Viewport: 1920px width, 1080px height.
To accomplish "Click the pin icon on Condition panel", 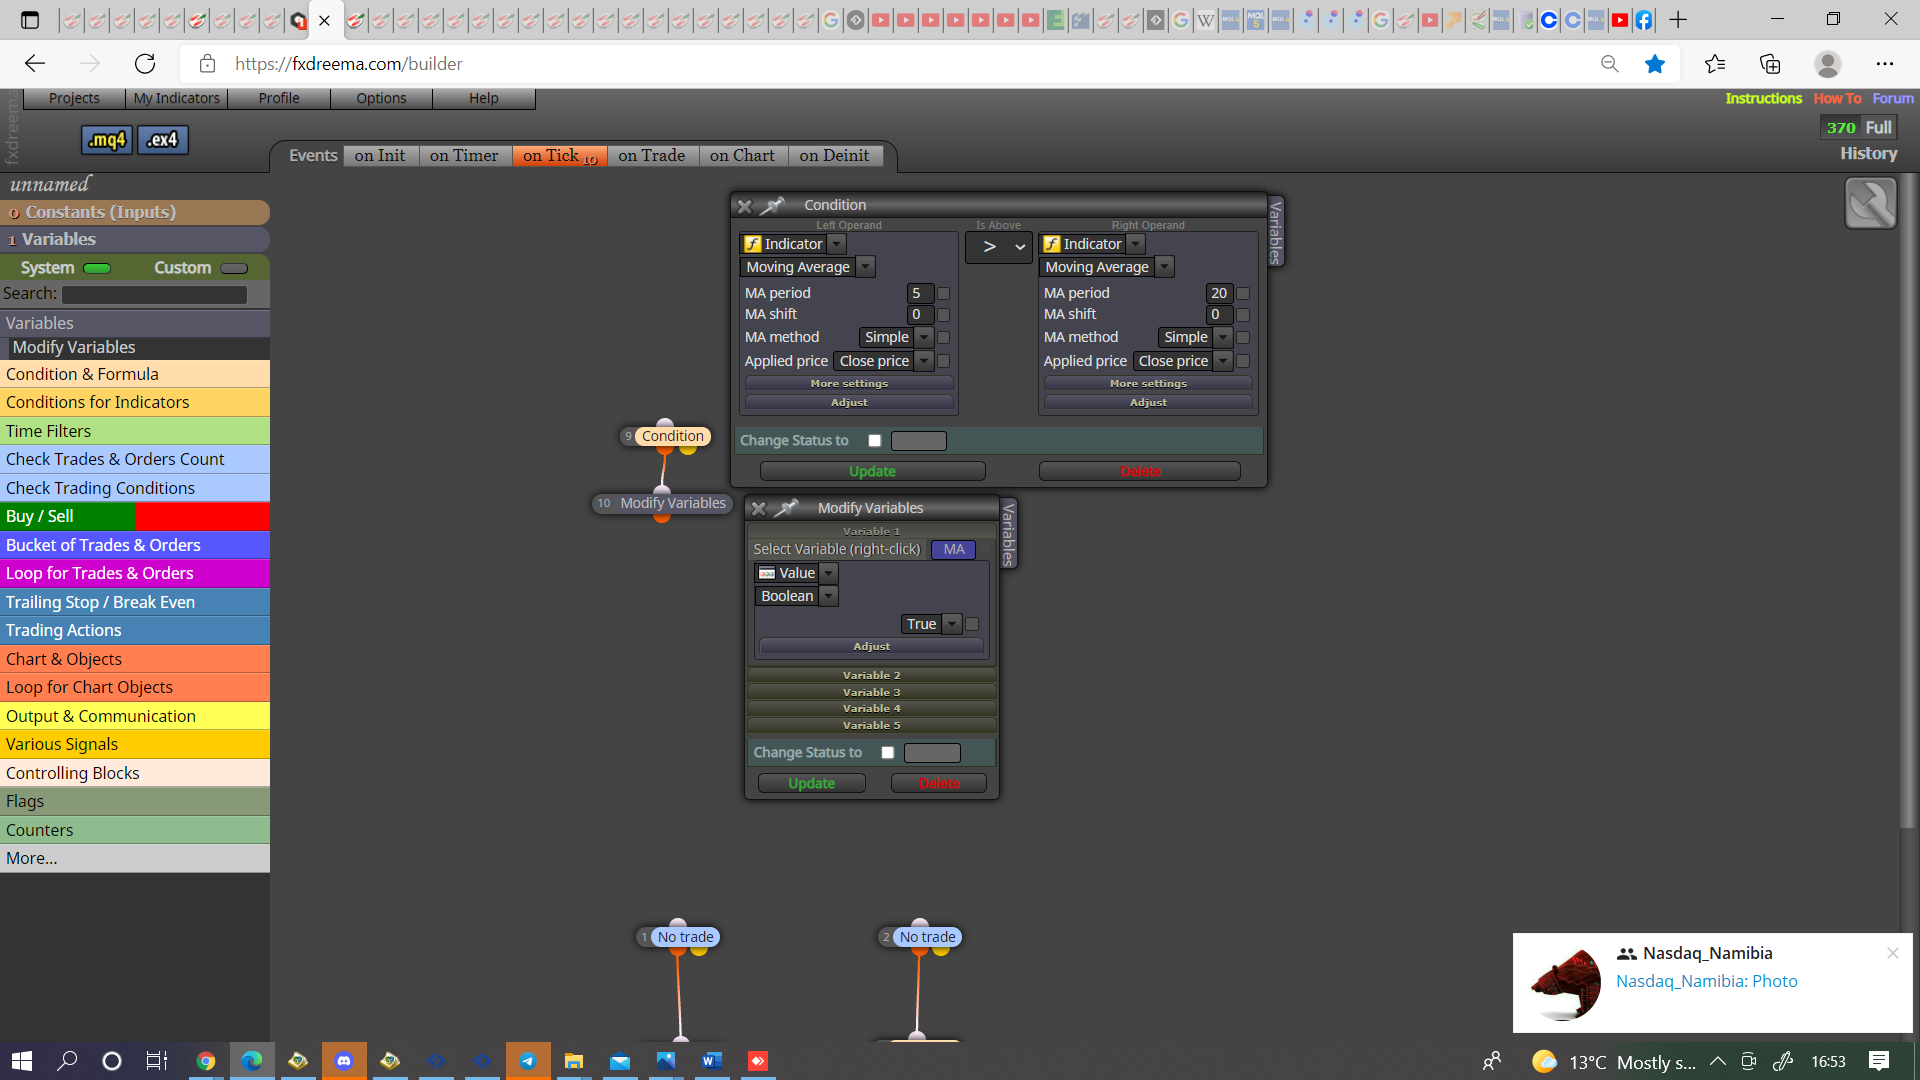I will pos(772,206).
